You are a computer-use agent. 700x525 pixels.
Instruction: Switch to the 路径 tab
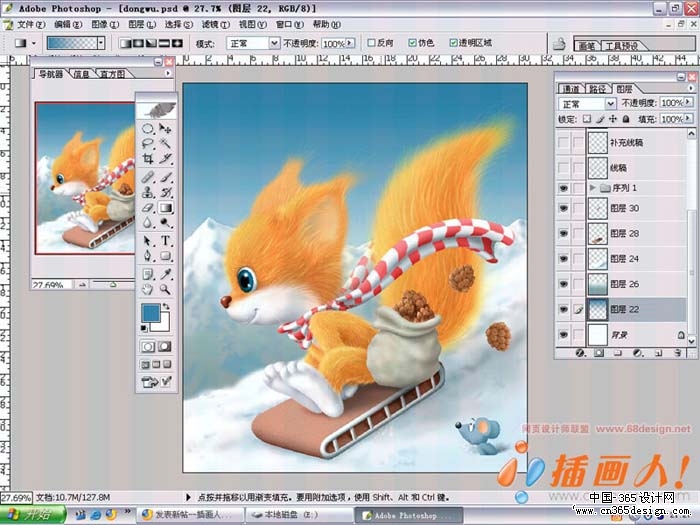pos(597,89)
